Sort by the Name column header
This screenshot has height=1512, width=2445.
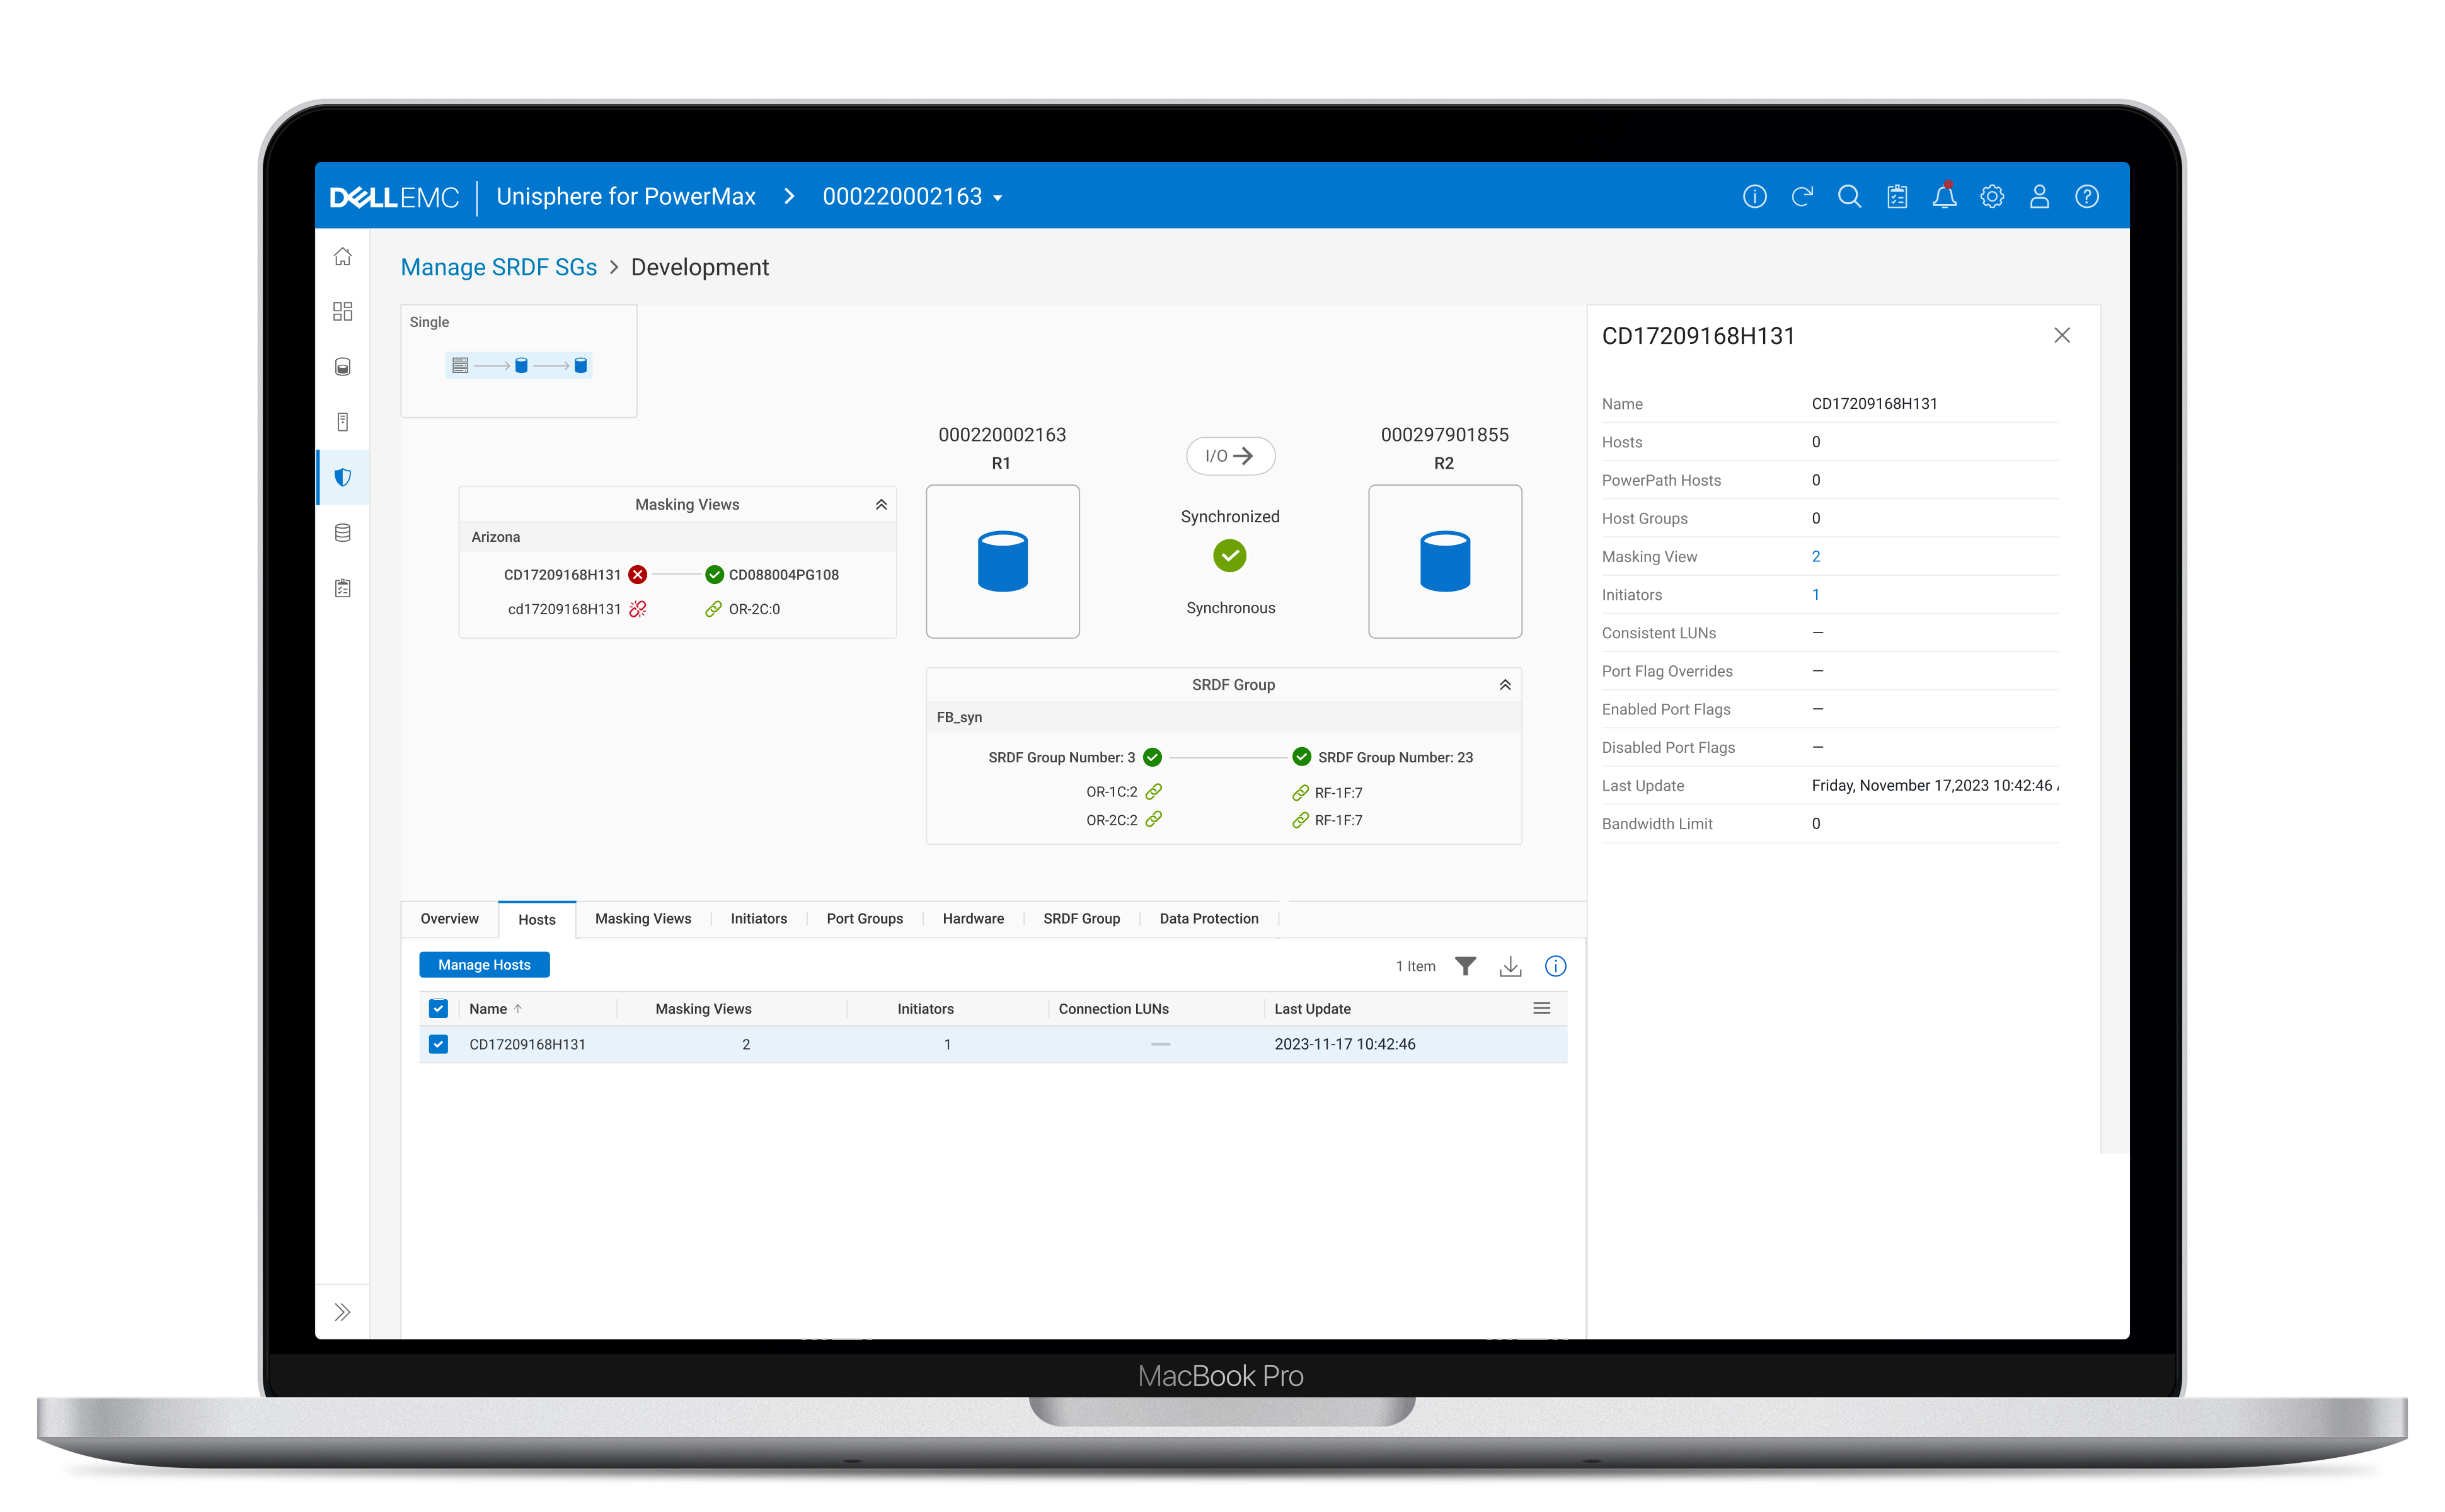click(x=488, y=1009)
